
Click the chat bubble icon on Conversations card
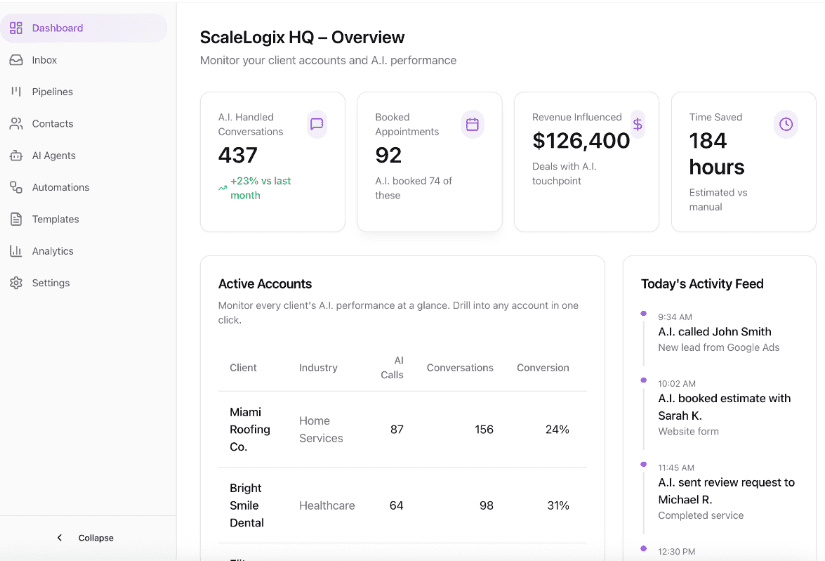tap(316, 124)
